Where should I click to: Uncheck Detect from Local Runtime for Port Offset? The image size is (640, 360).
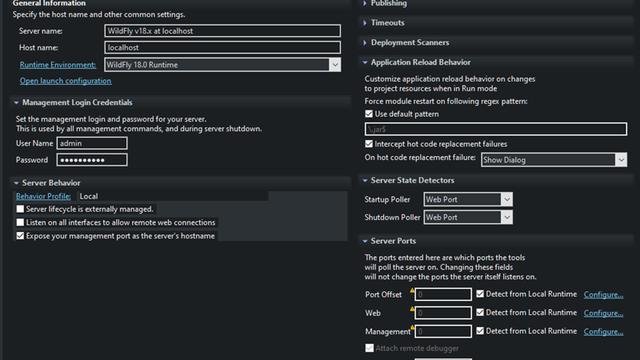point(480,294)
